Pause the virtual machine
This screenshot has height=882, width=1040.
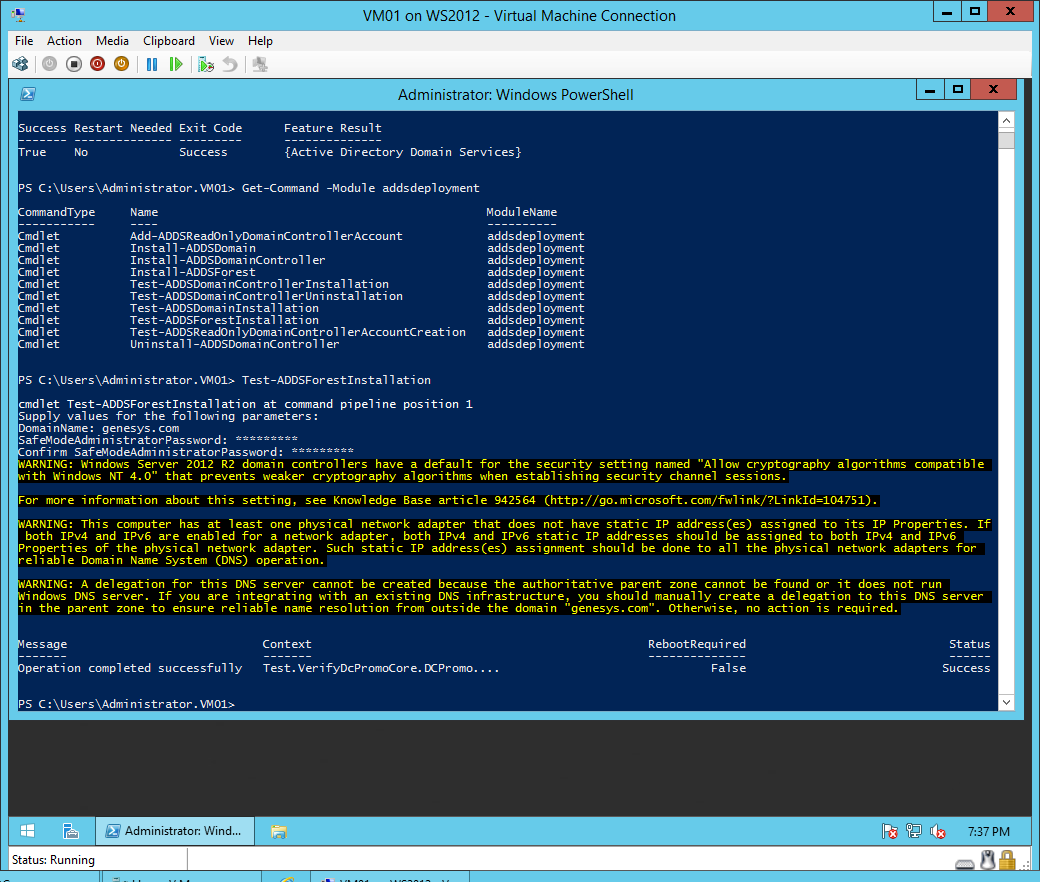point(152,64)
